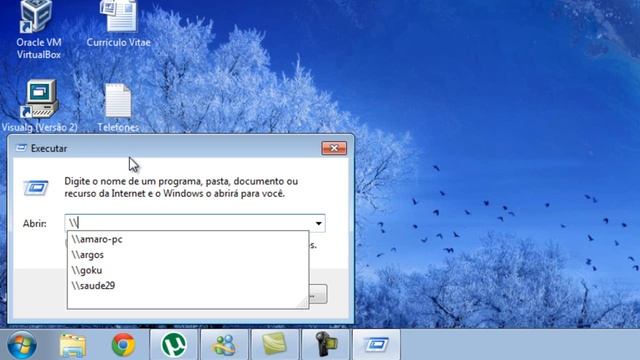The height and width of the screenshot is (360, 640).
Task: Select \\argos from the suggestions
Action: coord(188,255)
